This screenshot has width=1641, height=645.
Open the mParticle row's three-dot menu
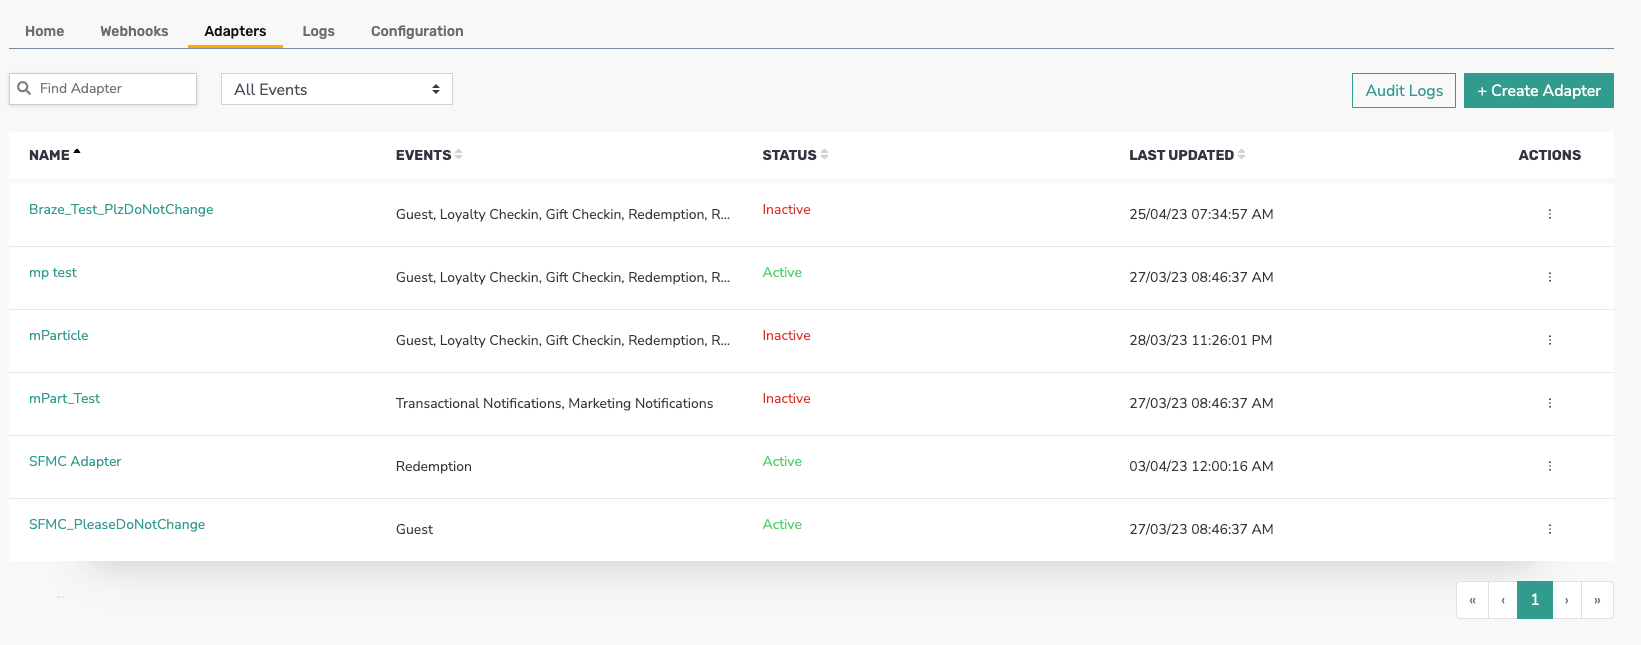tap(1549, 340)
